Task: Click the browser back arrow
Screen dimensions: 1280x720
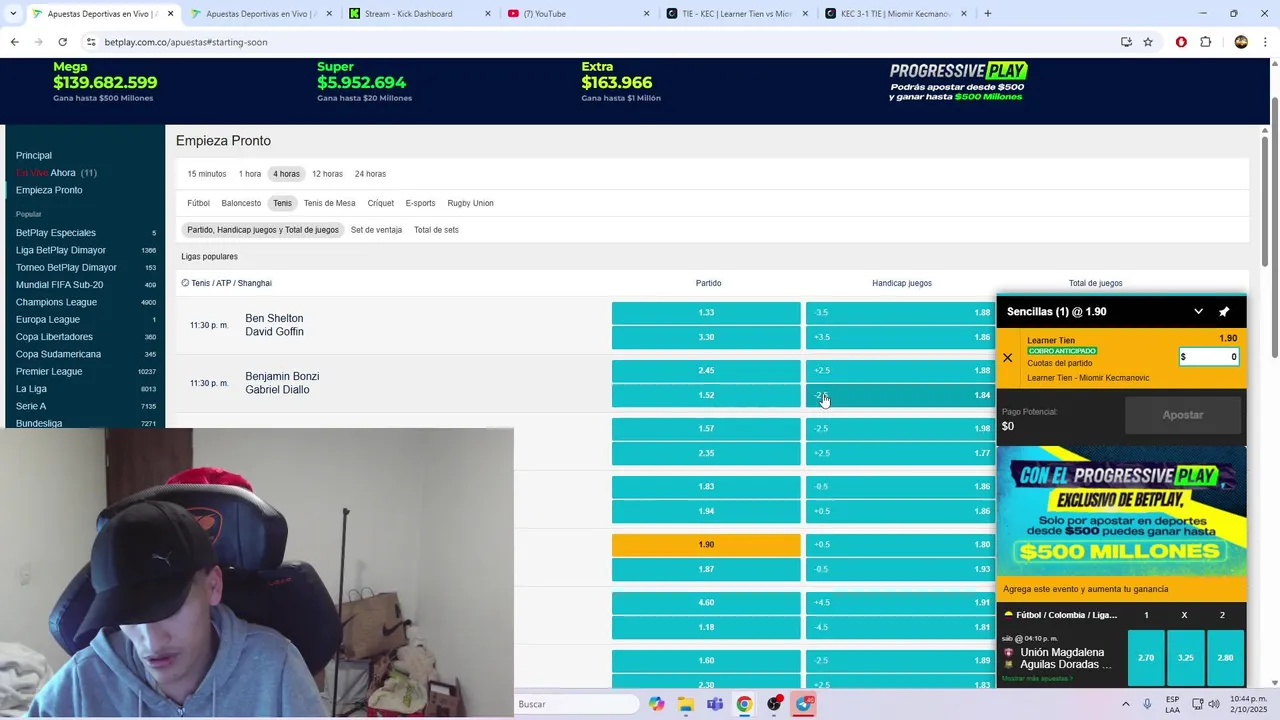Action: click(14, 42)
